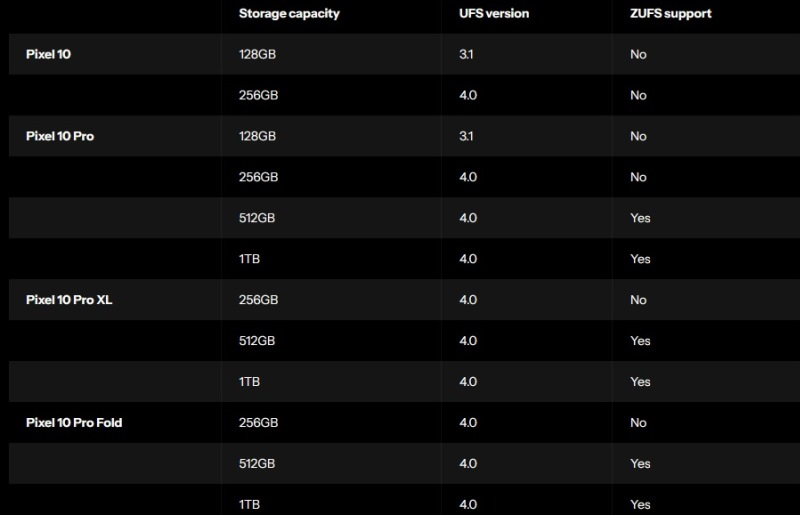Click the 1TB cell under Pixel 10 Pro

click(x=250, y=259)
